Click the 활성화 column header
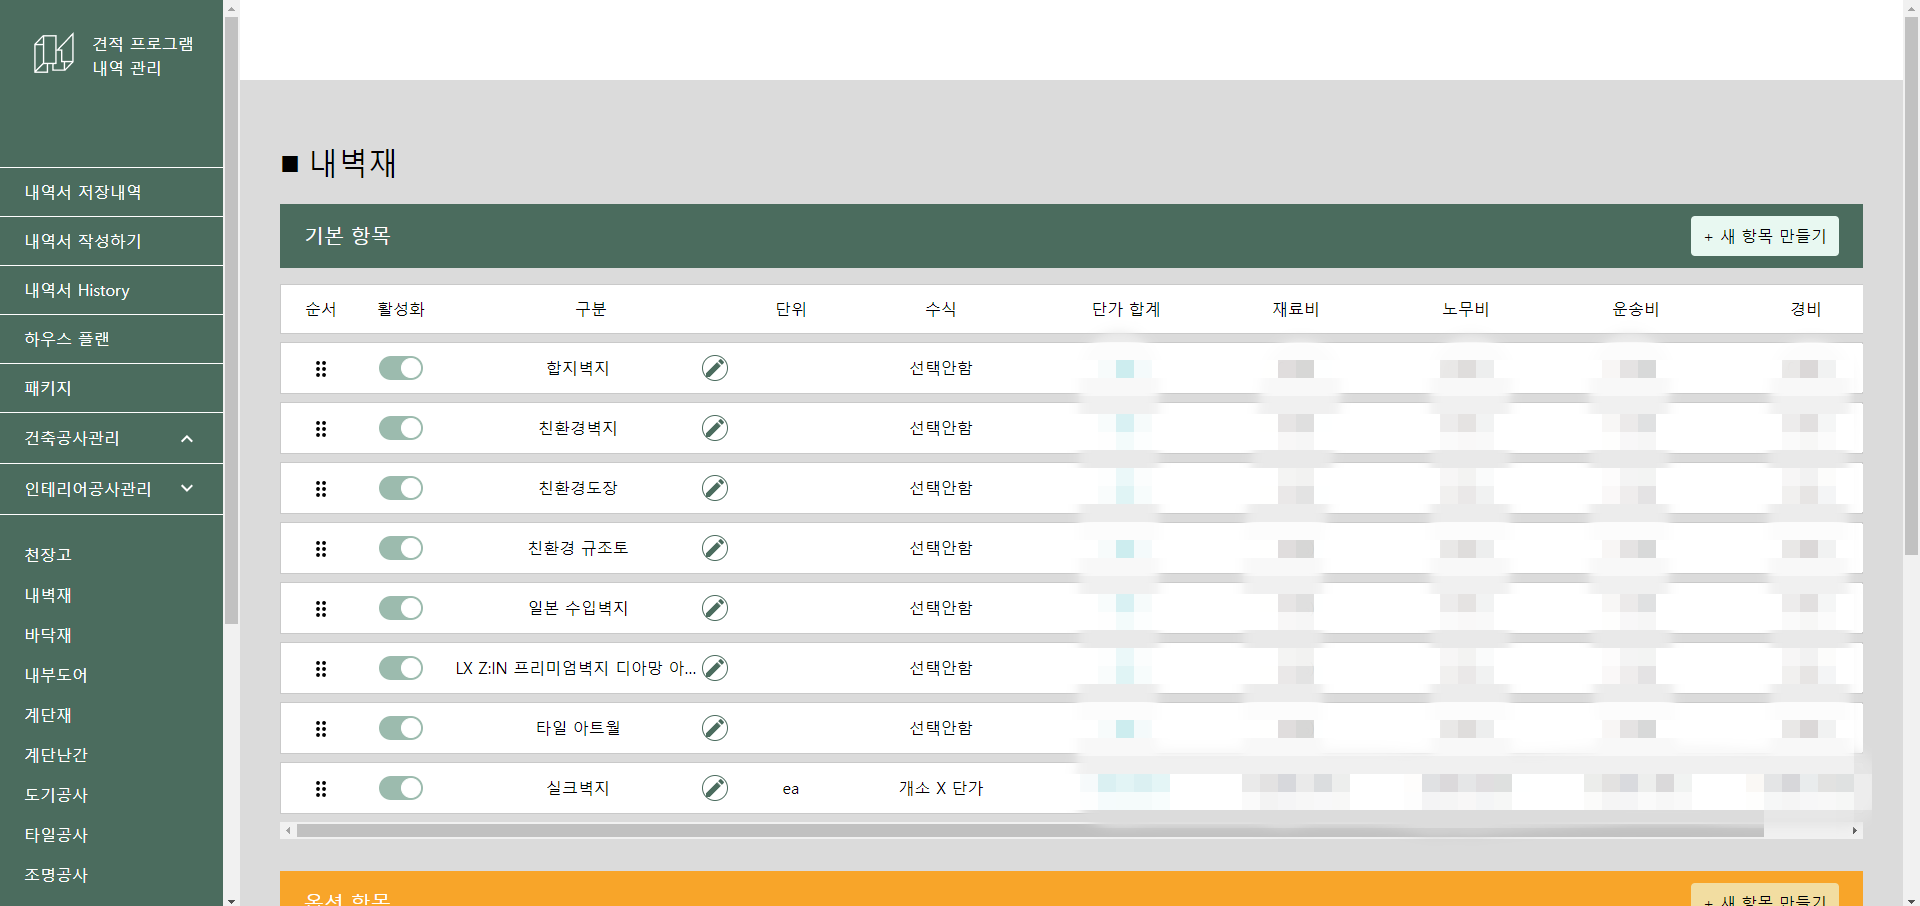The image size is (1920, 906). click(x=401, y=309)
